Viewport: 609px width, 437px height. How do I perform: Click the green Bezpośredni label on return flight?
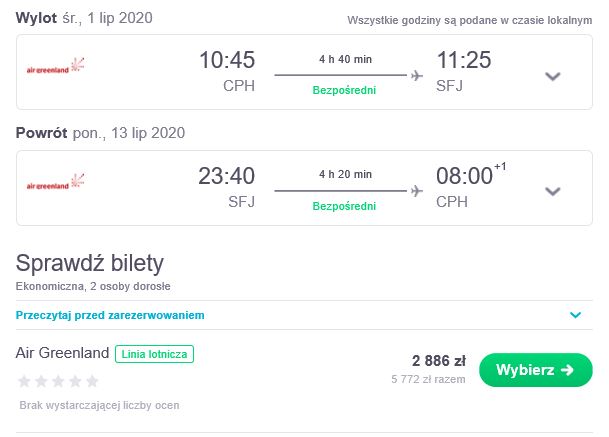[x=344, y=206]
